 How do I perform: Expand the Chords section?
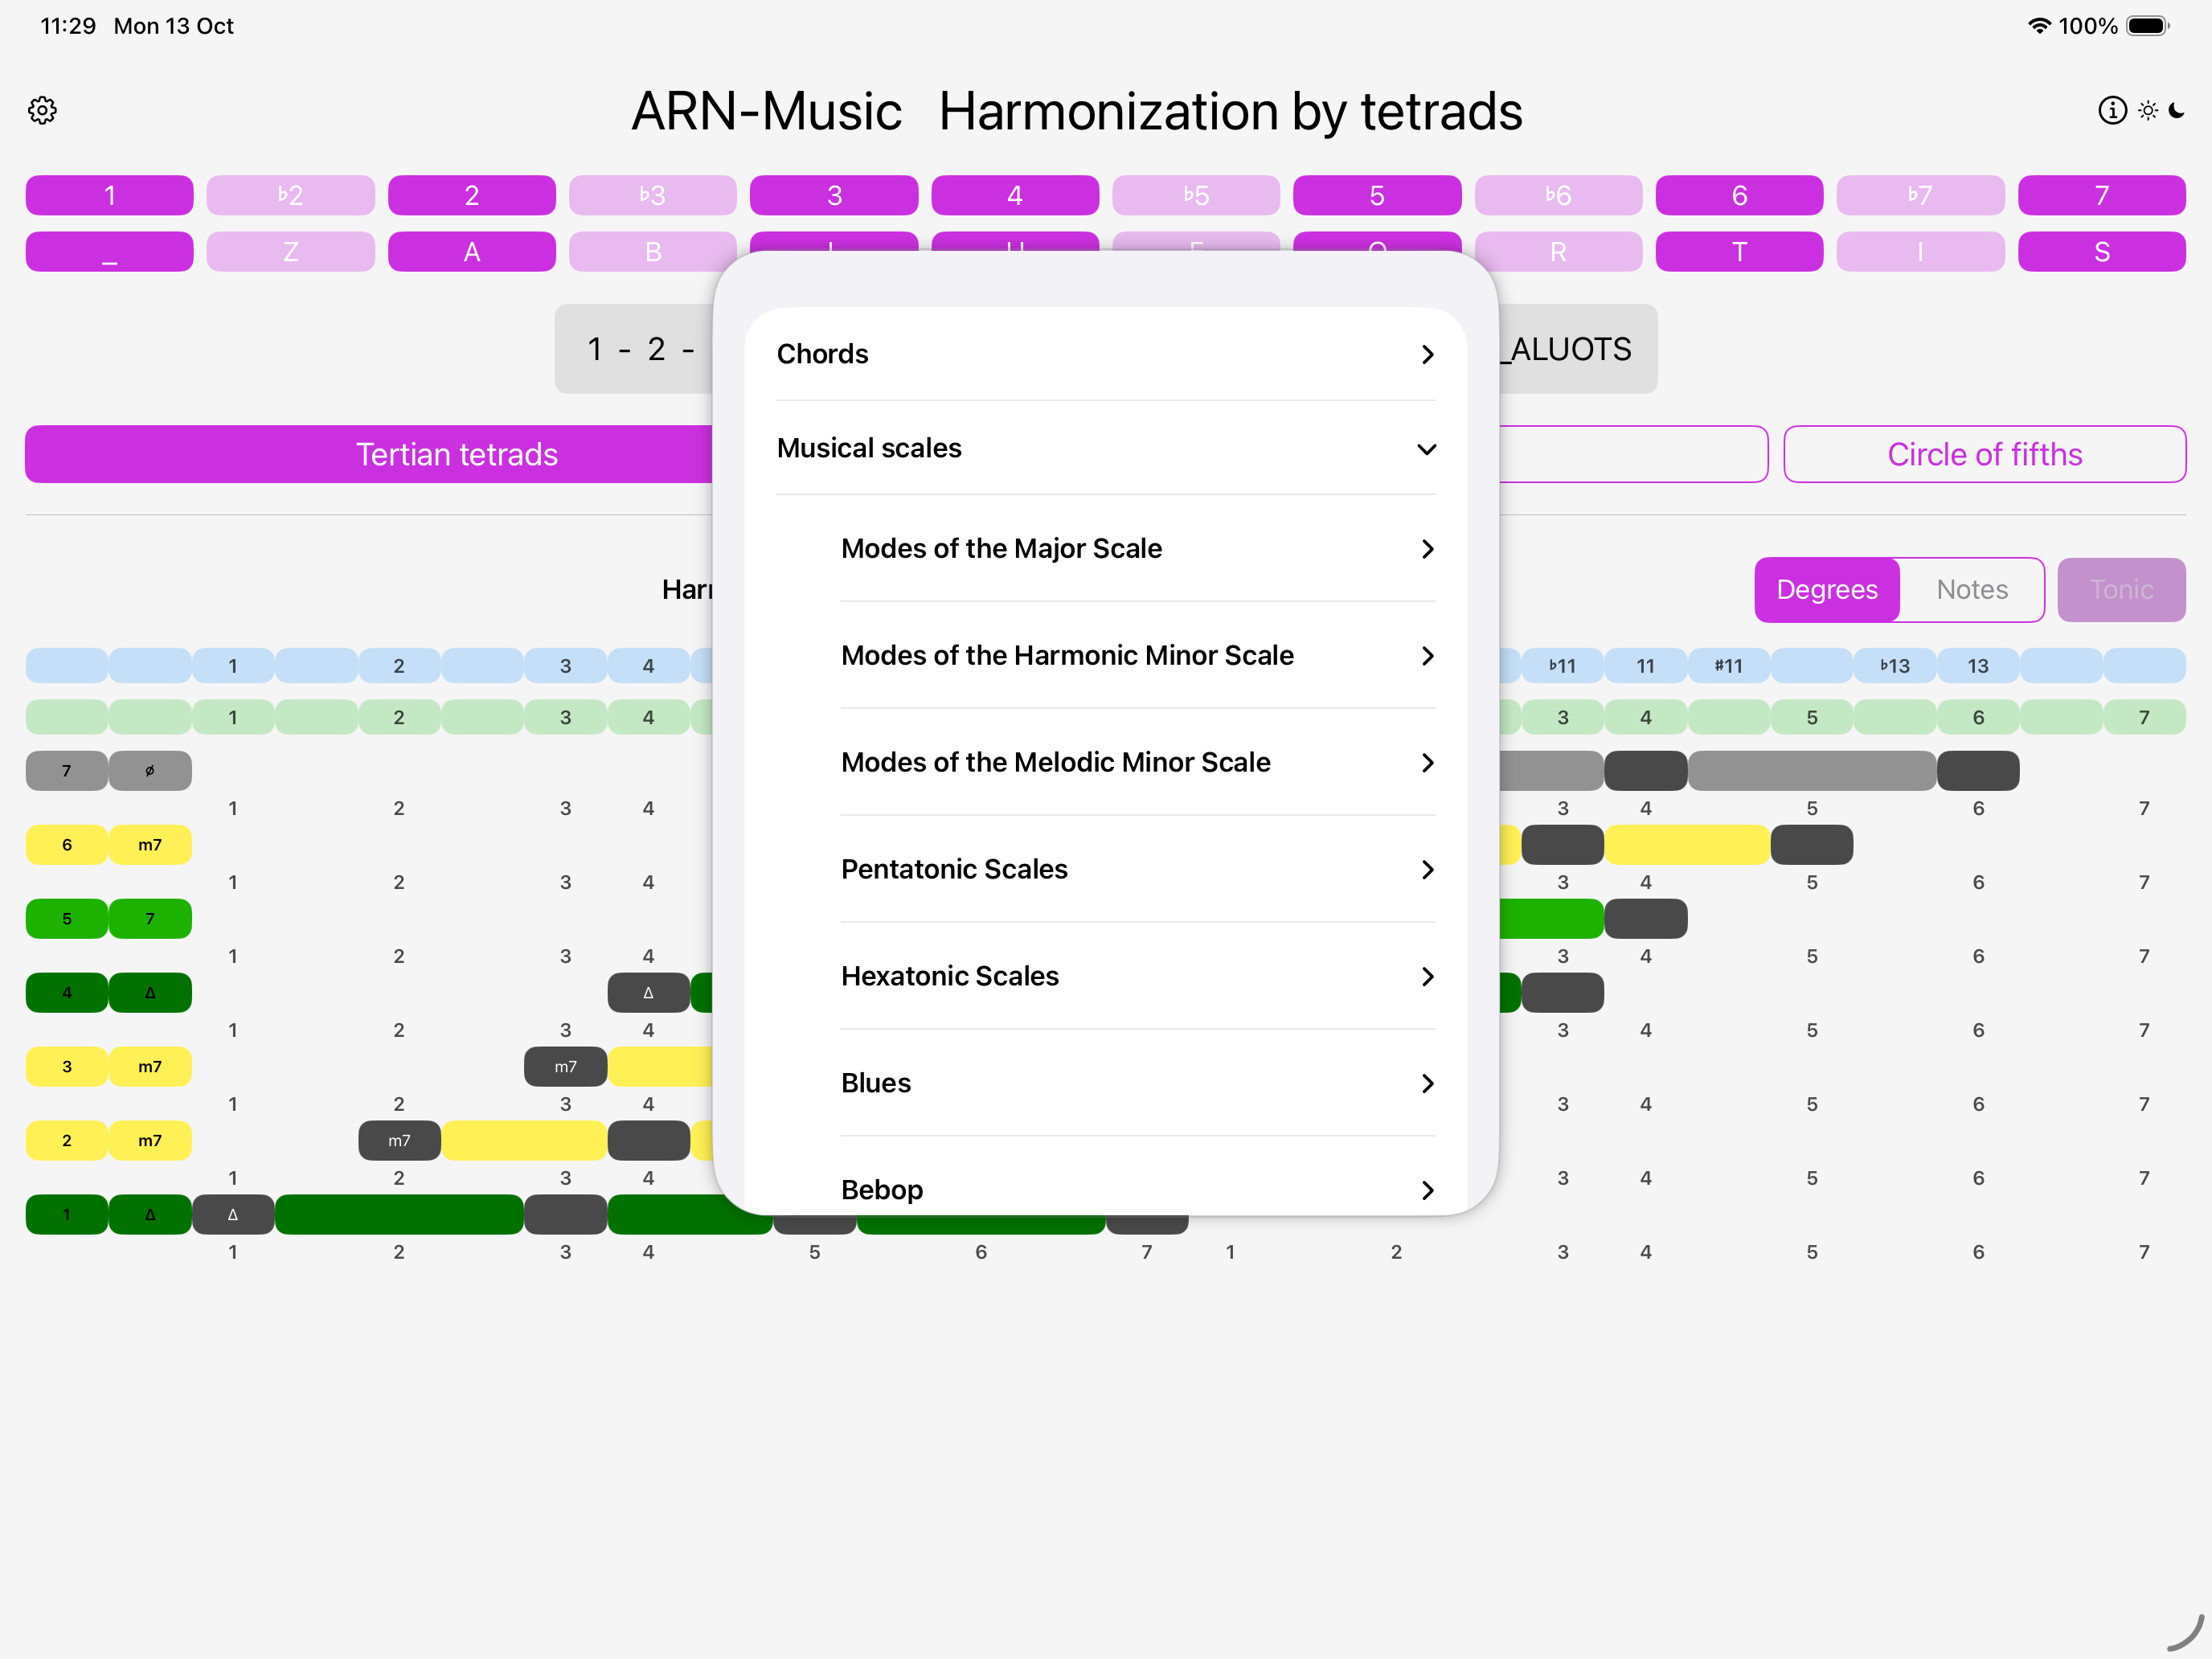1105,354
